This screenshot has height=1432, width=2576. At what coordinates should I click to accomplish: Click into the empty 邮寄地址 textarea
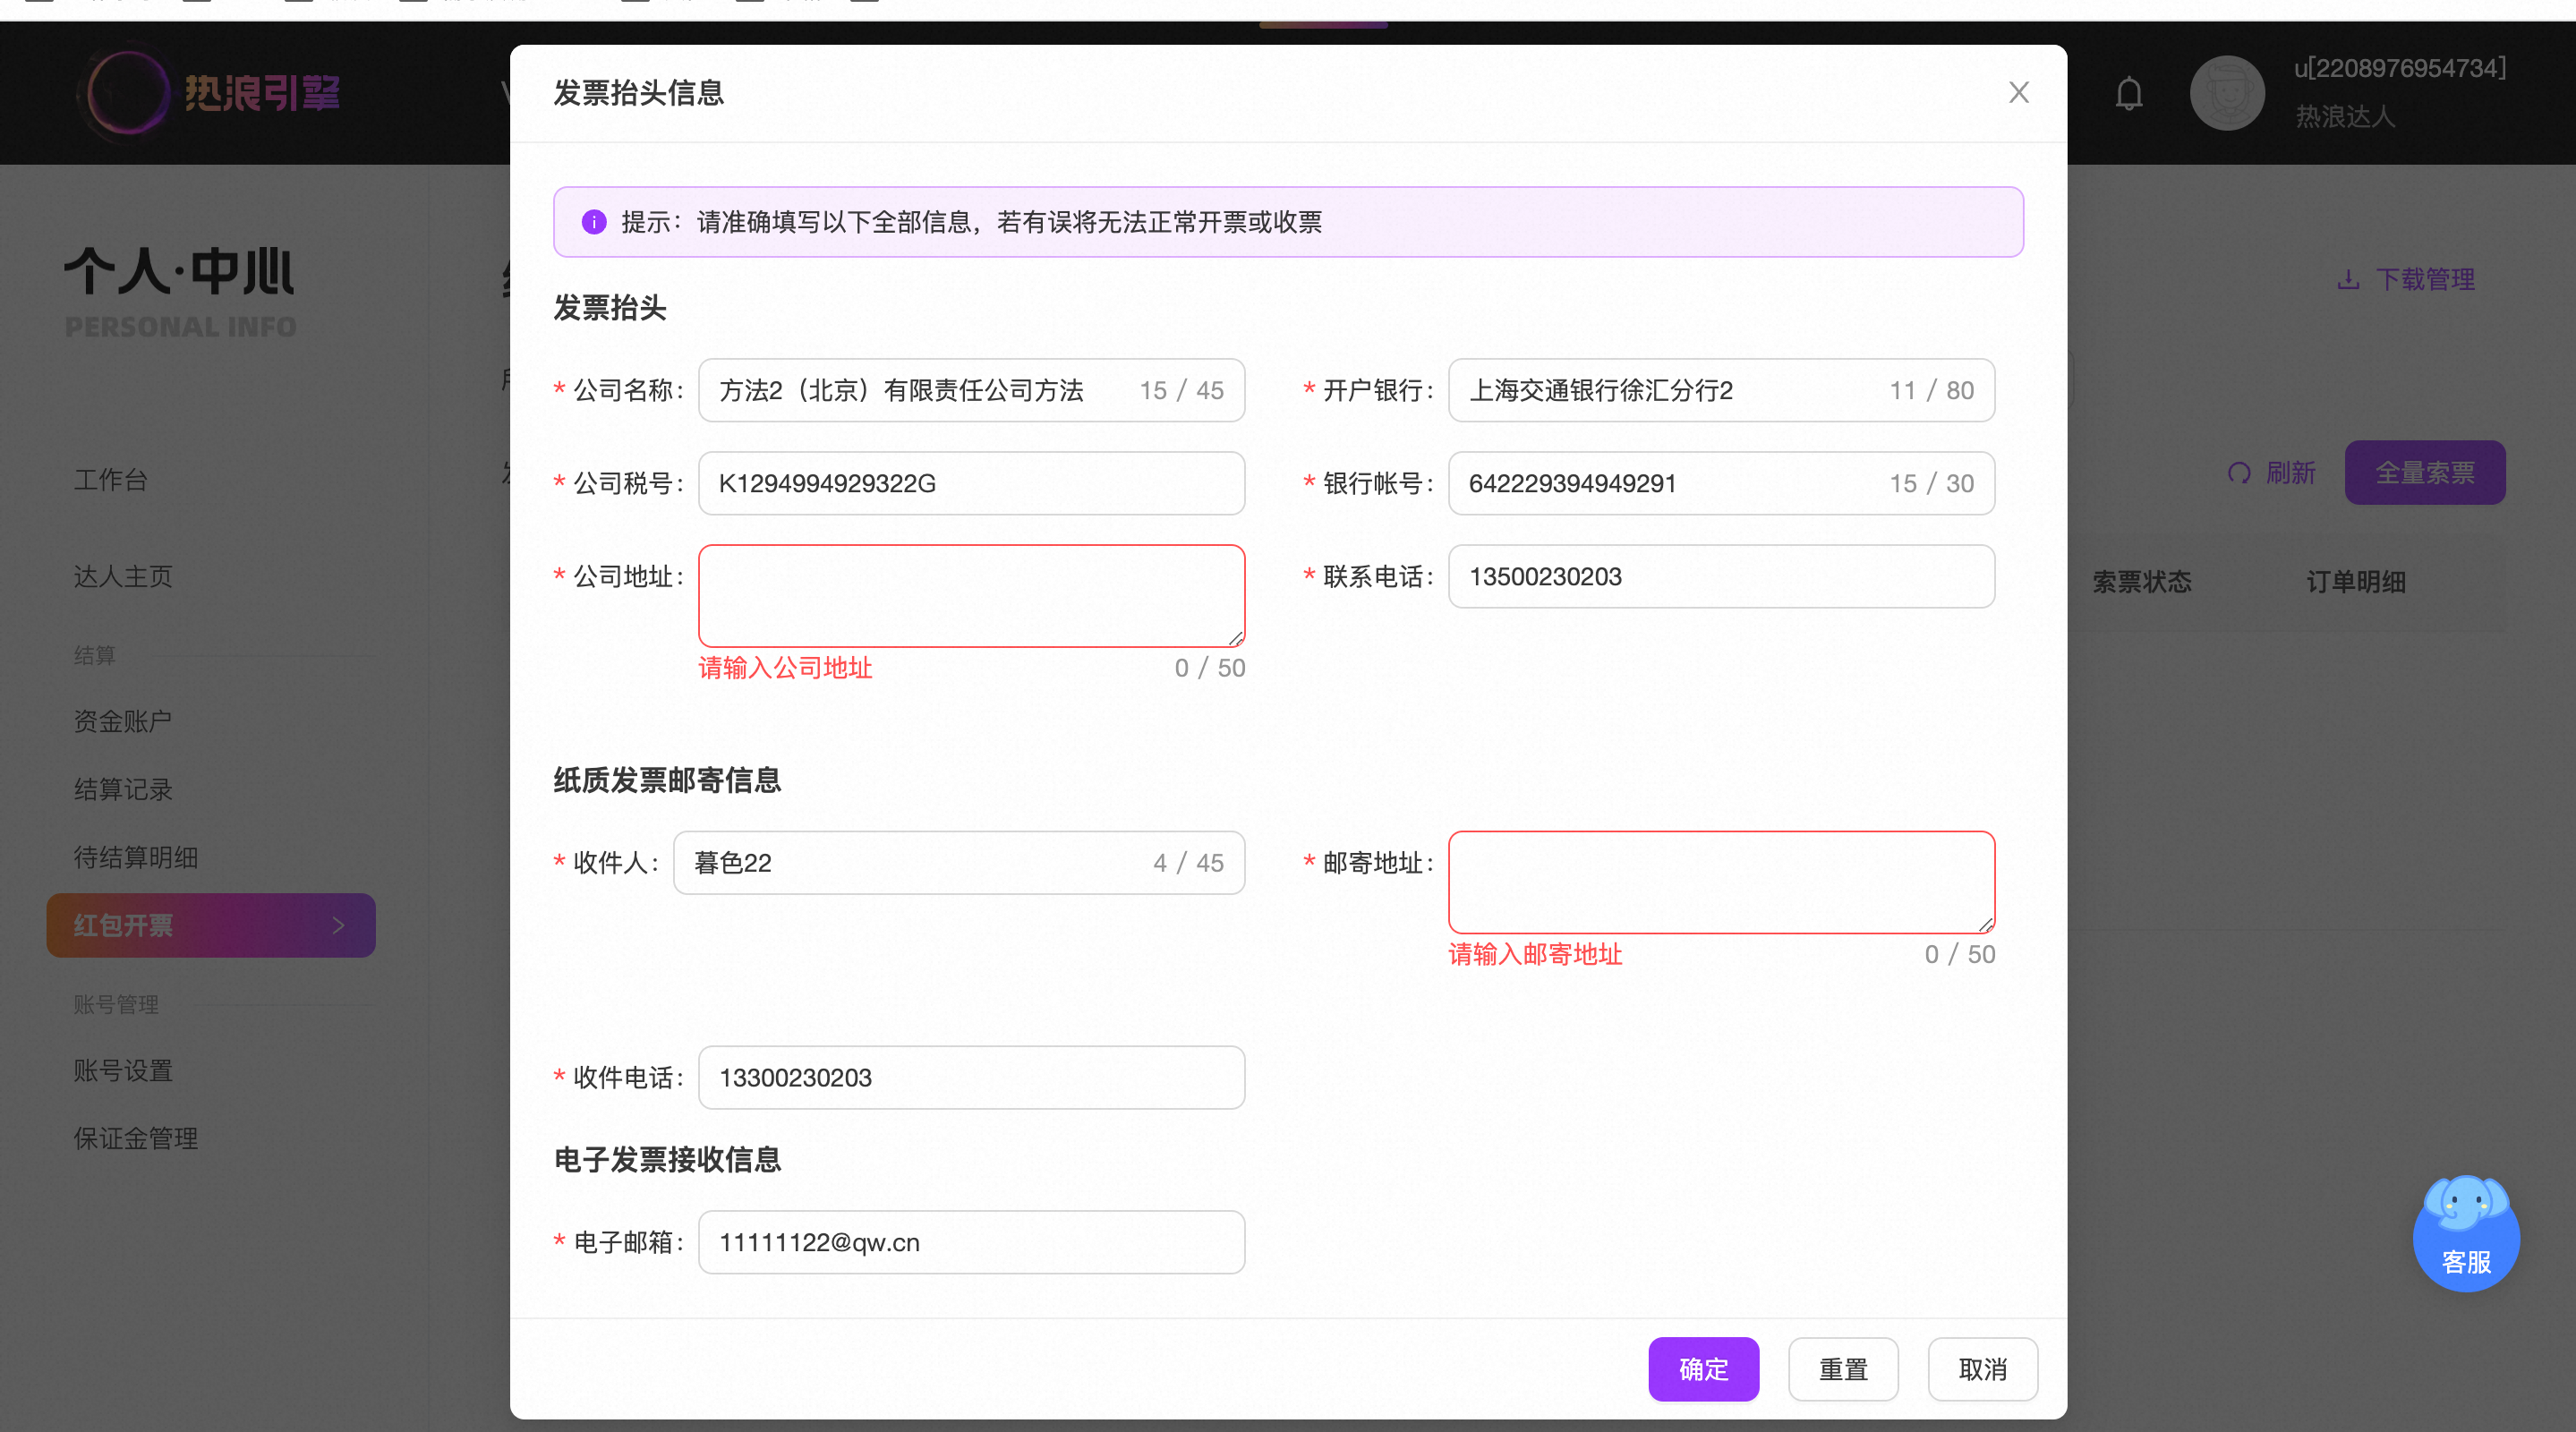(1720, 882)
